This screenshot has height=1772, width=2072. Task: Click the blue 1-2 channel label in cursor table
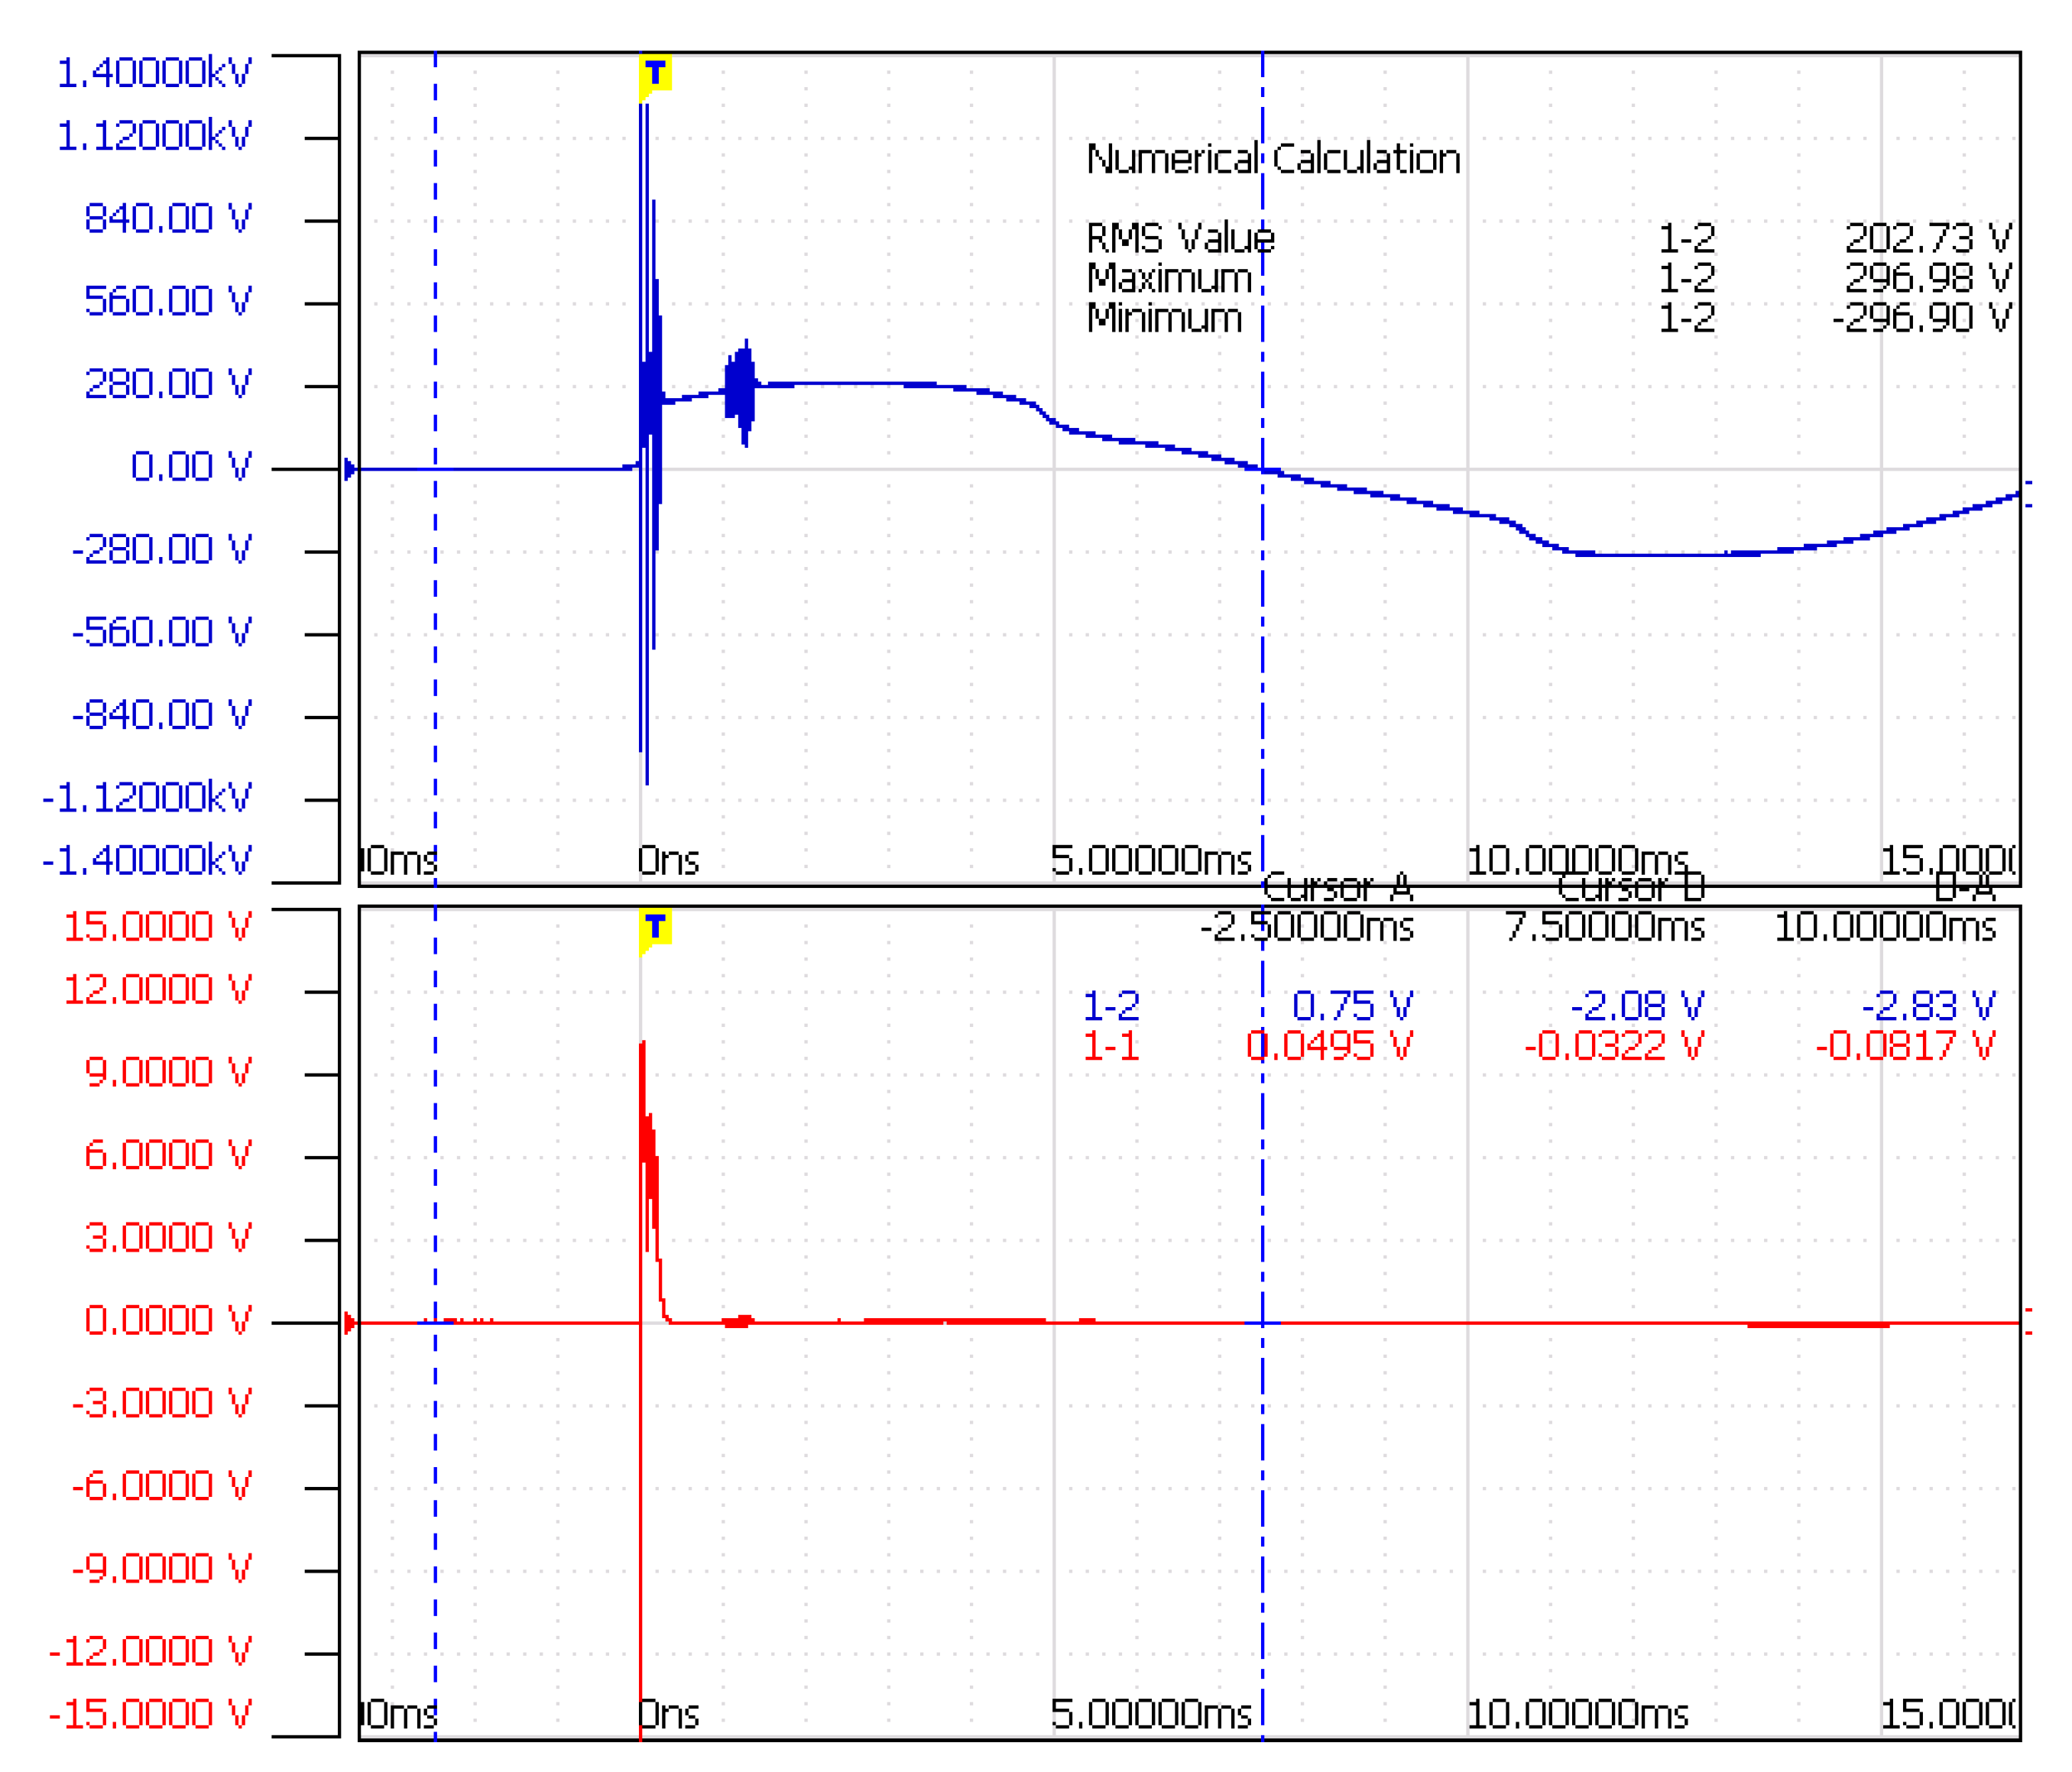[1111, 1005]
